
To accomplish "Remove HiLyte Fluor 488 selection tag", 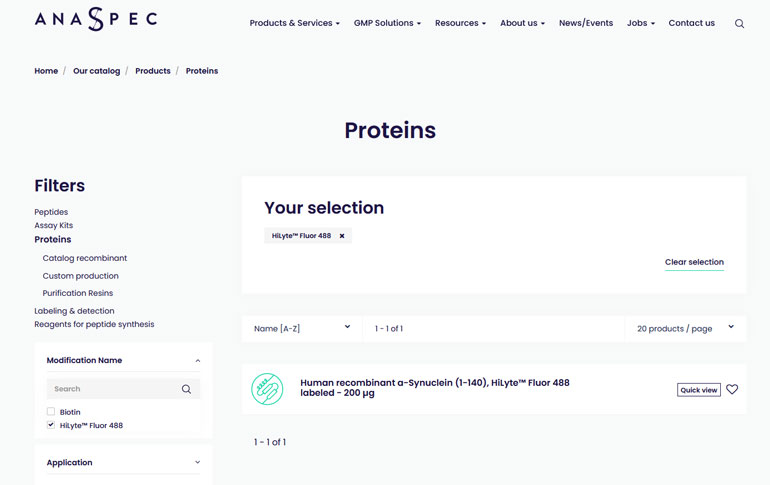I will [342, 236].
